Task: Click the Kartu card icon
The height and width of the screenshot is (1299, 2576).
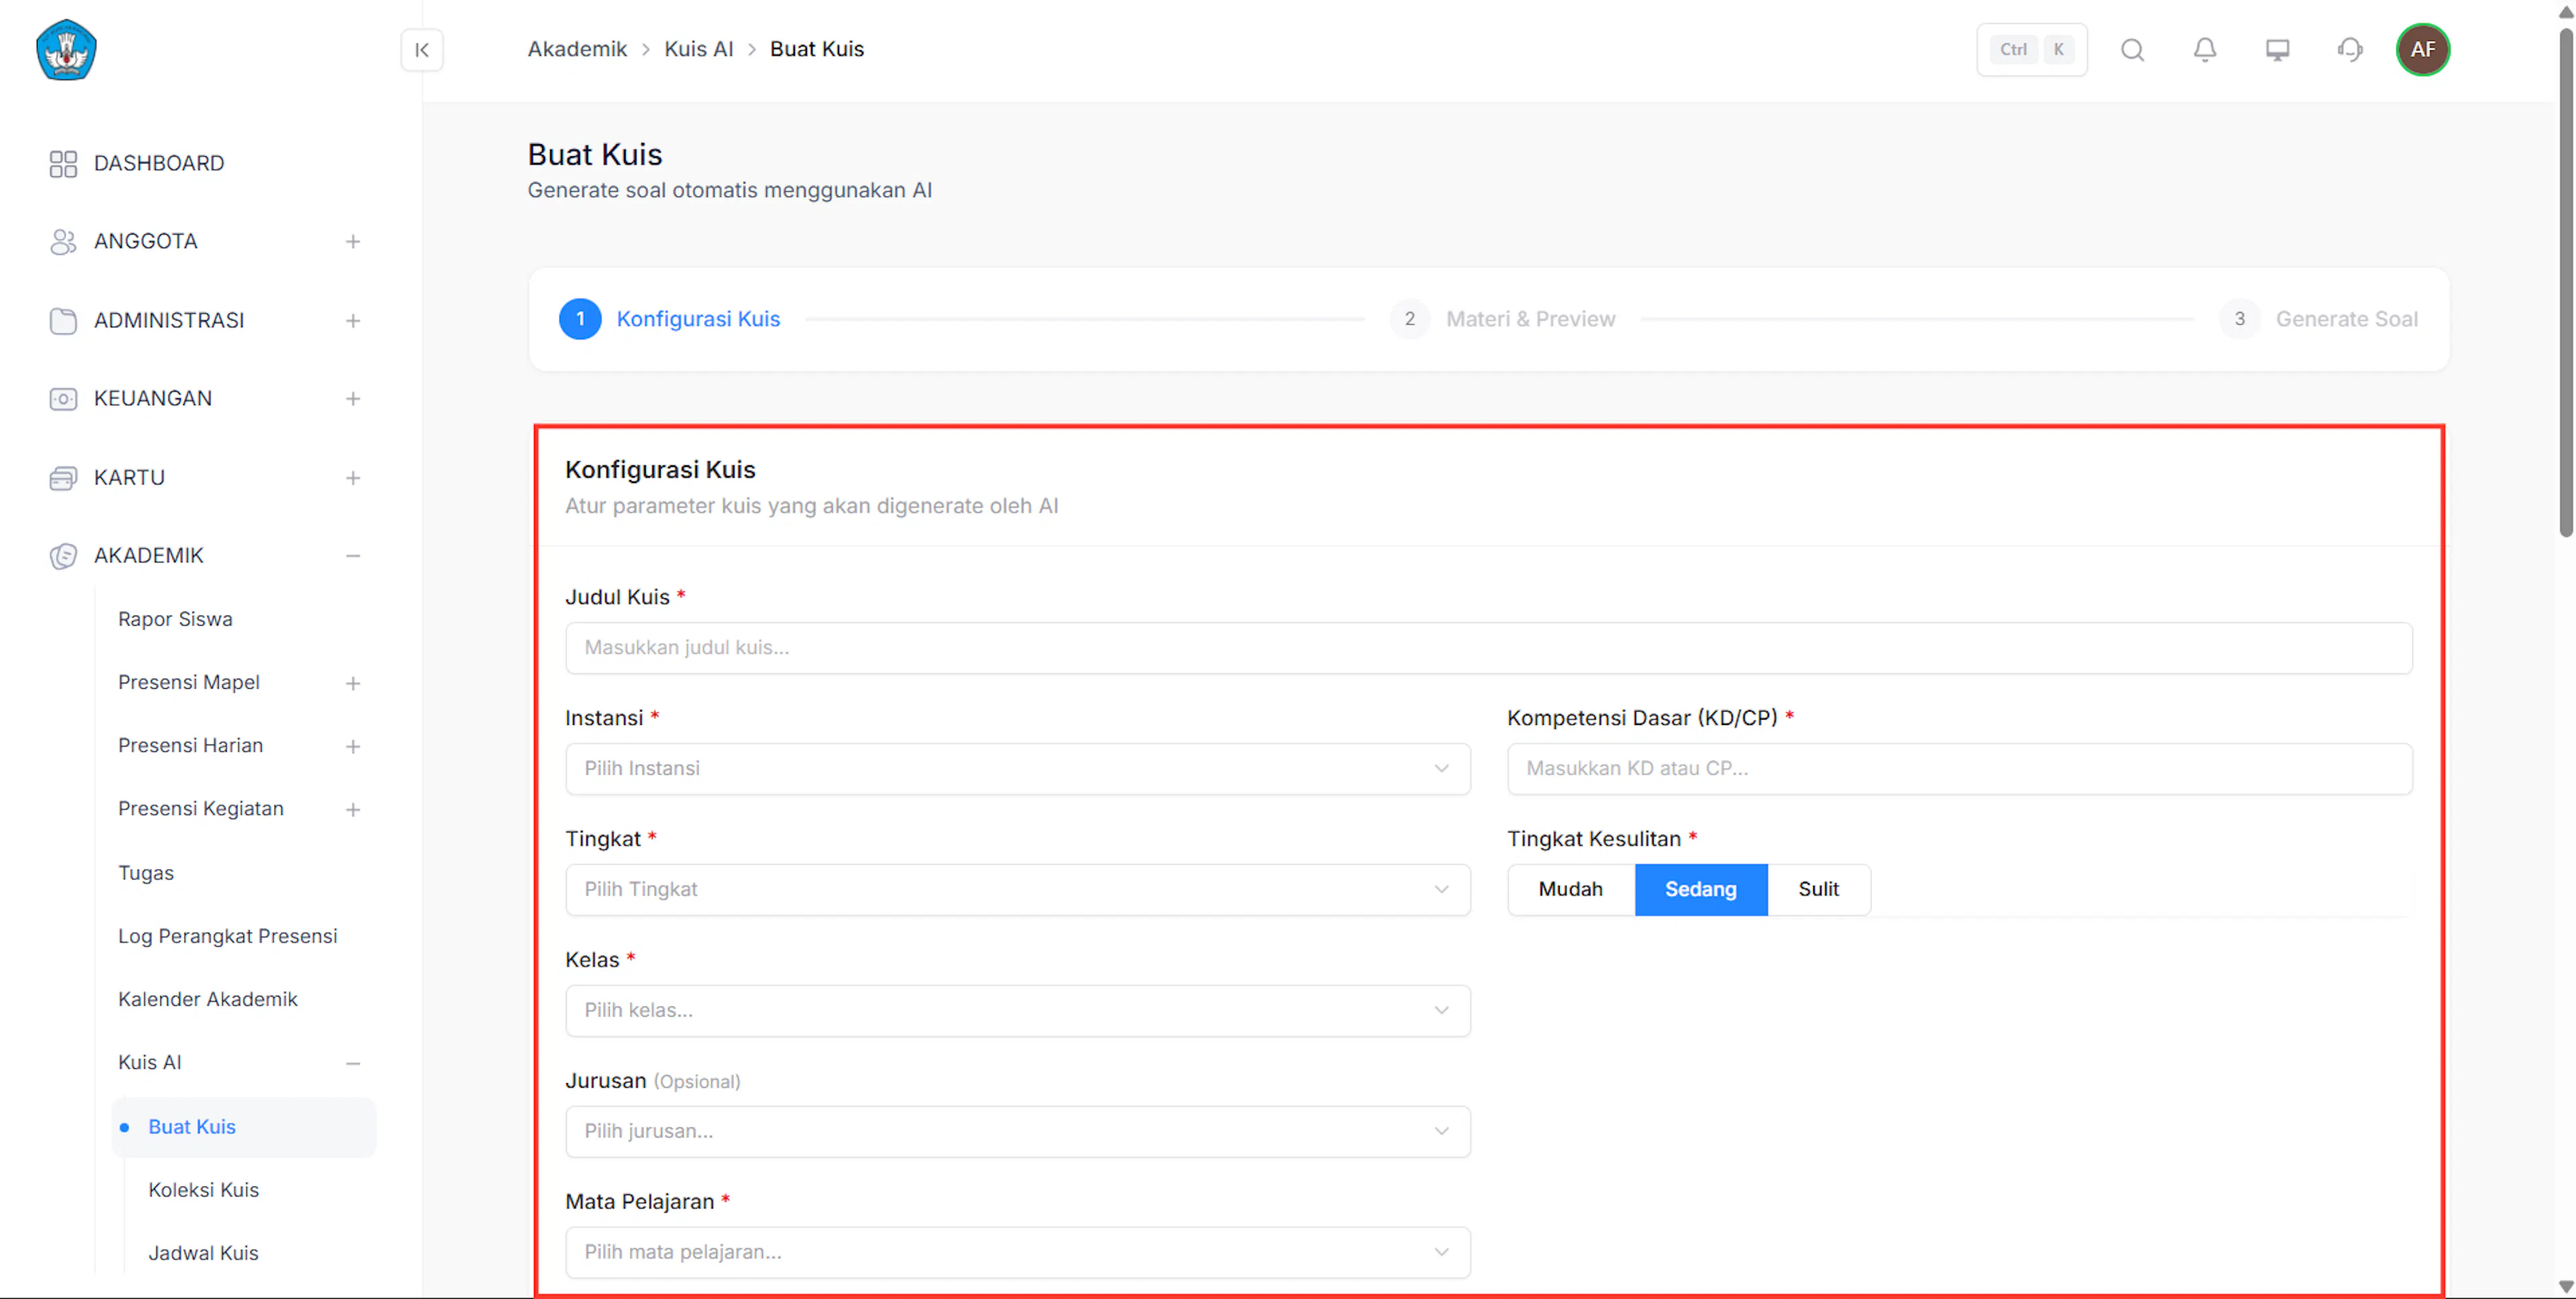Action: coord(63,477)
